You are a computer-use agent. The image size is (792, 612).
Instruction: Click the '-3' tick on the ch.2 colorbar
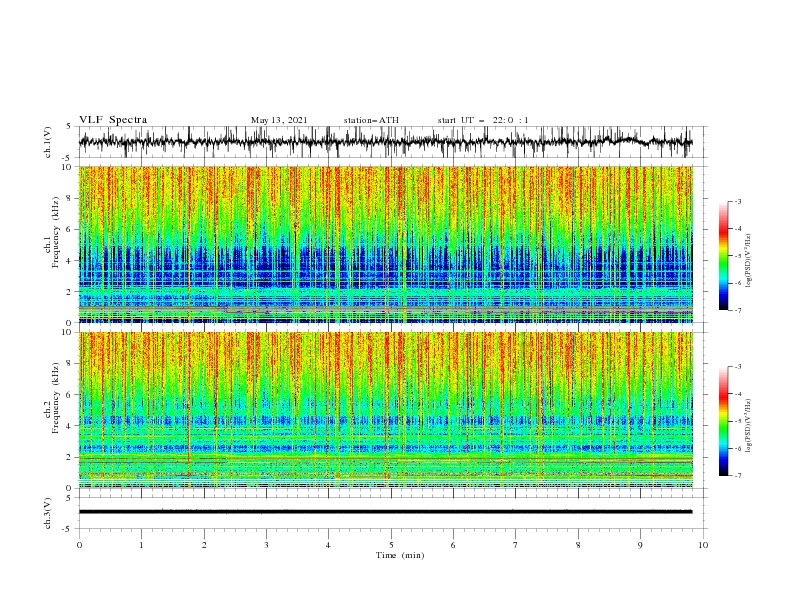click(738, 367)
